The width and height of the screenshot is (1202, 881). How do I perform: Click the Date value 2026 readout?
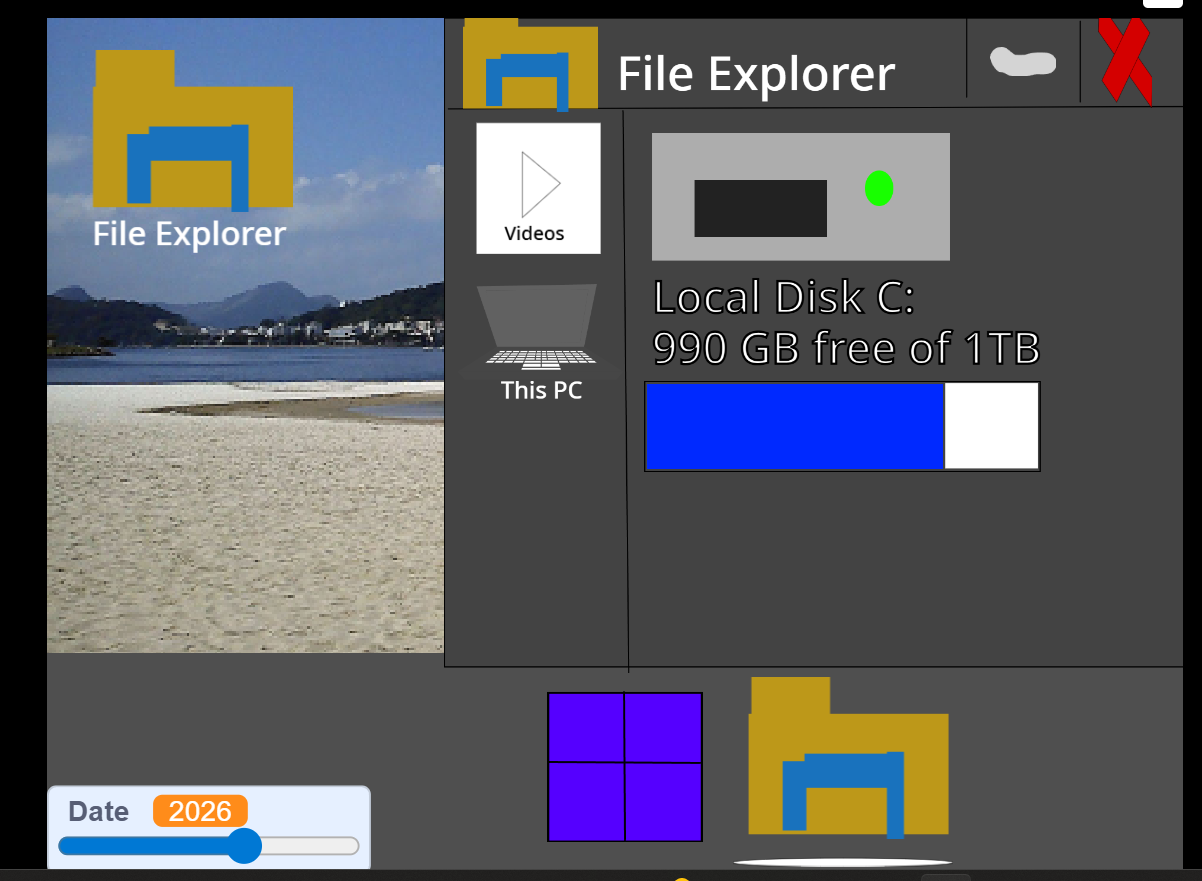click(x=200, y=811)
